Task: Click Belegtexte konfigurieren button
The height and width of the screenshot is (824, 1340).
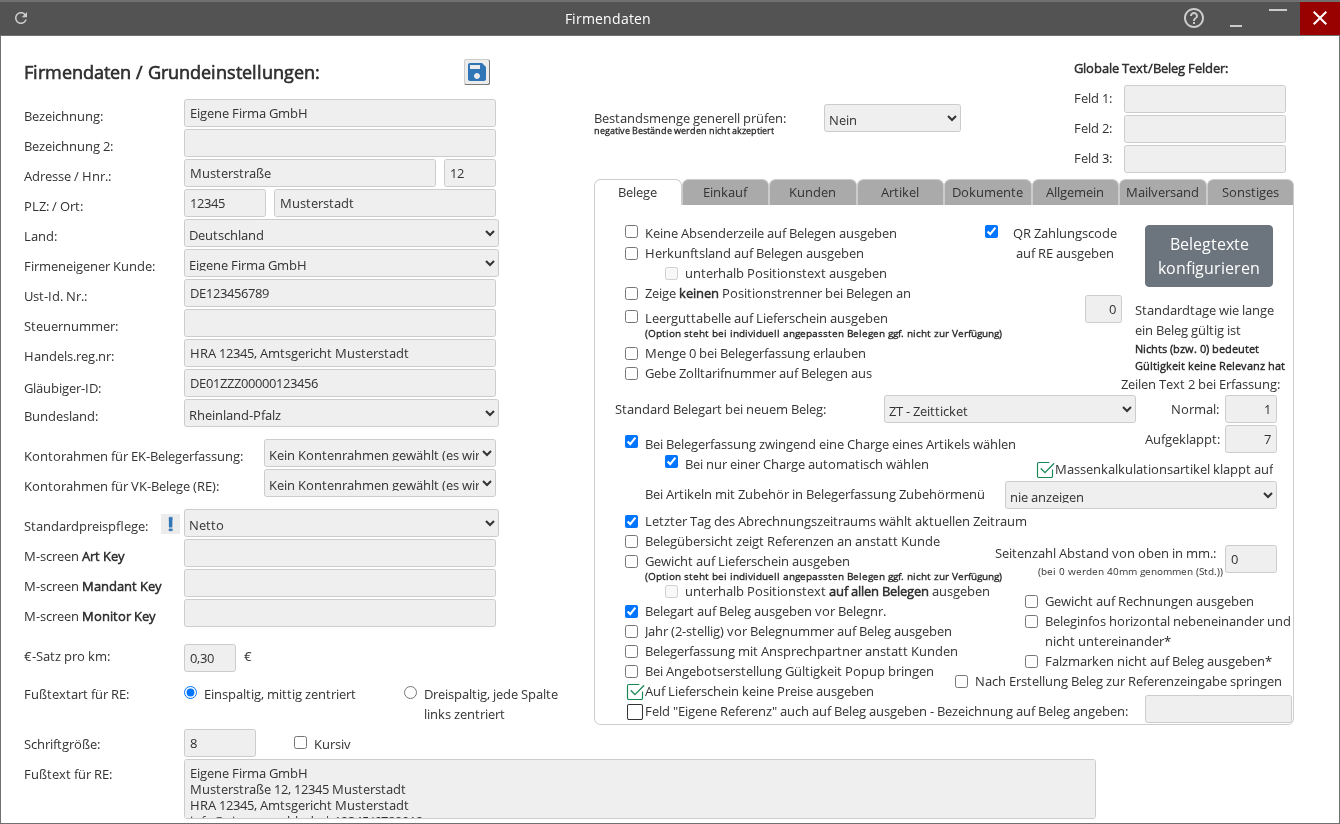Action: point(1208,256)
